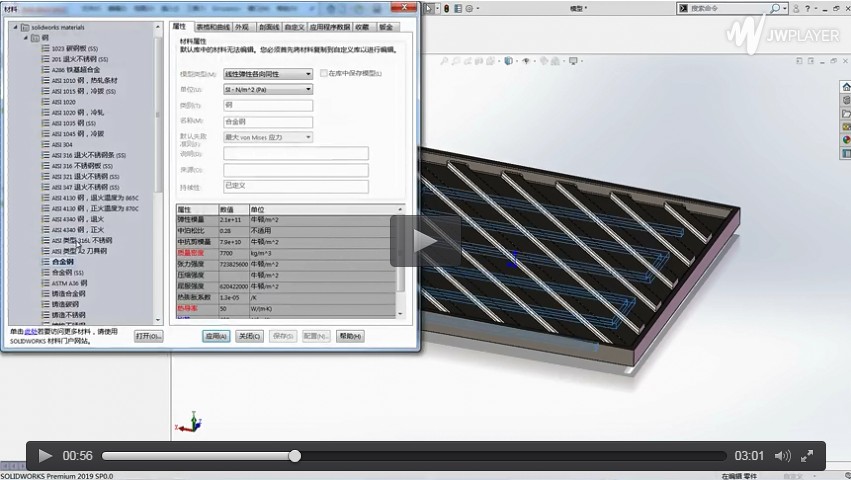Switch to the 外观 appearance tab
Viewport: 851px width, 480px height.
point(242,27)
